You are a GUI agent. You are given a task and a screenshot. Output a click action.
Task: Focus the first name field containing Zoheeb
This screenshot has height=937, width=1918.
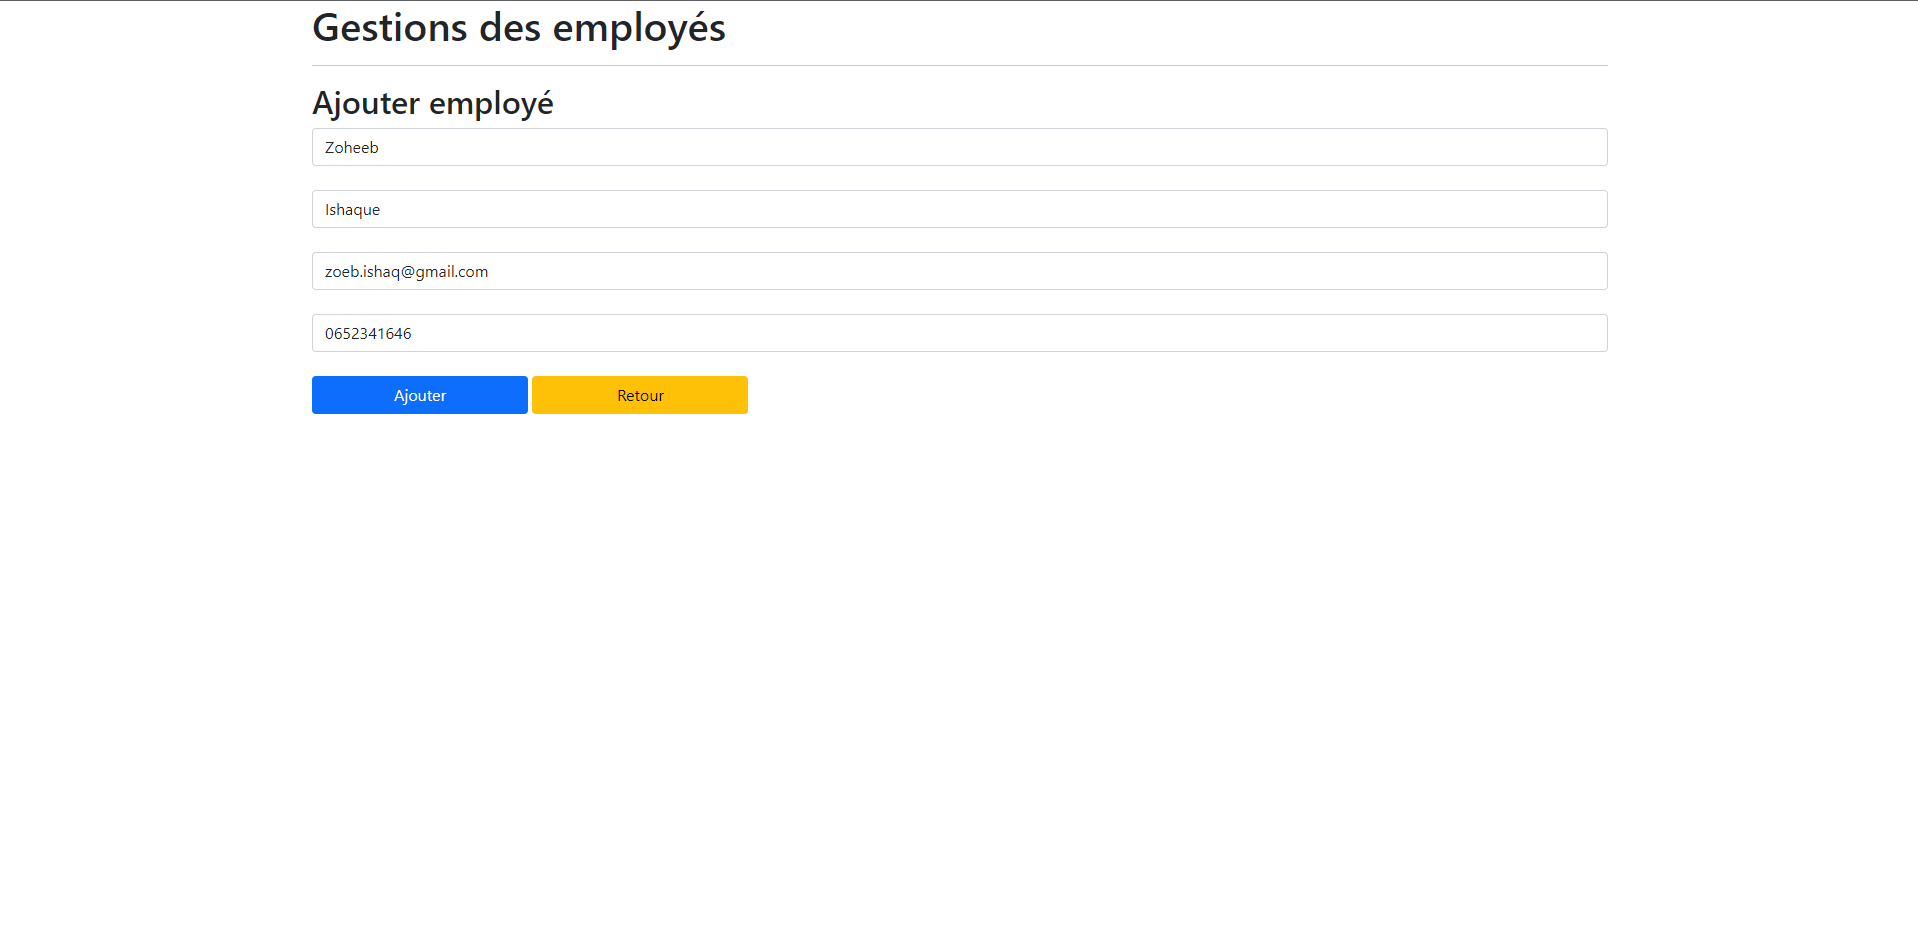(x=959, y=147)
